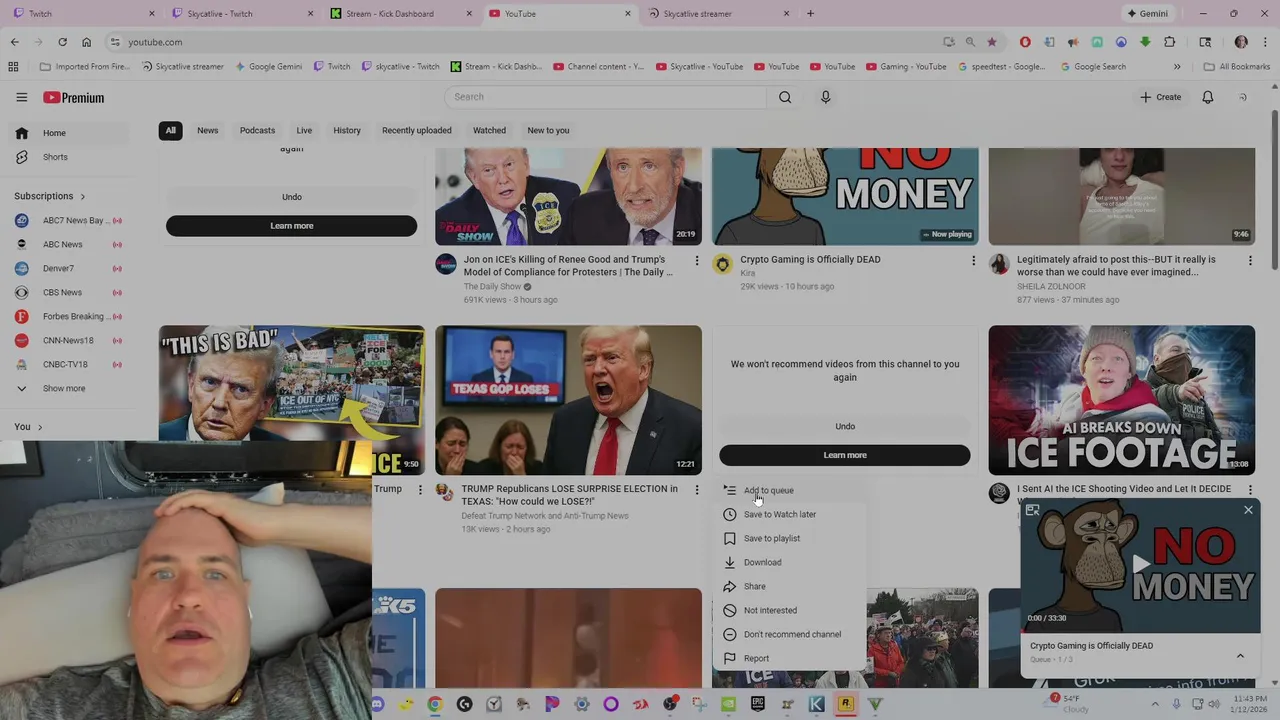
Task: Close the miniplayer with the X
Action: click(1248, 510)
